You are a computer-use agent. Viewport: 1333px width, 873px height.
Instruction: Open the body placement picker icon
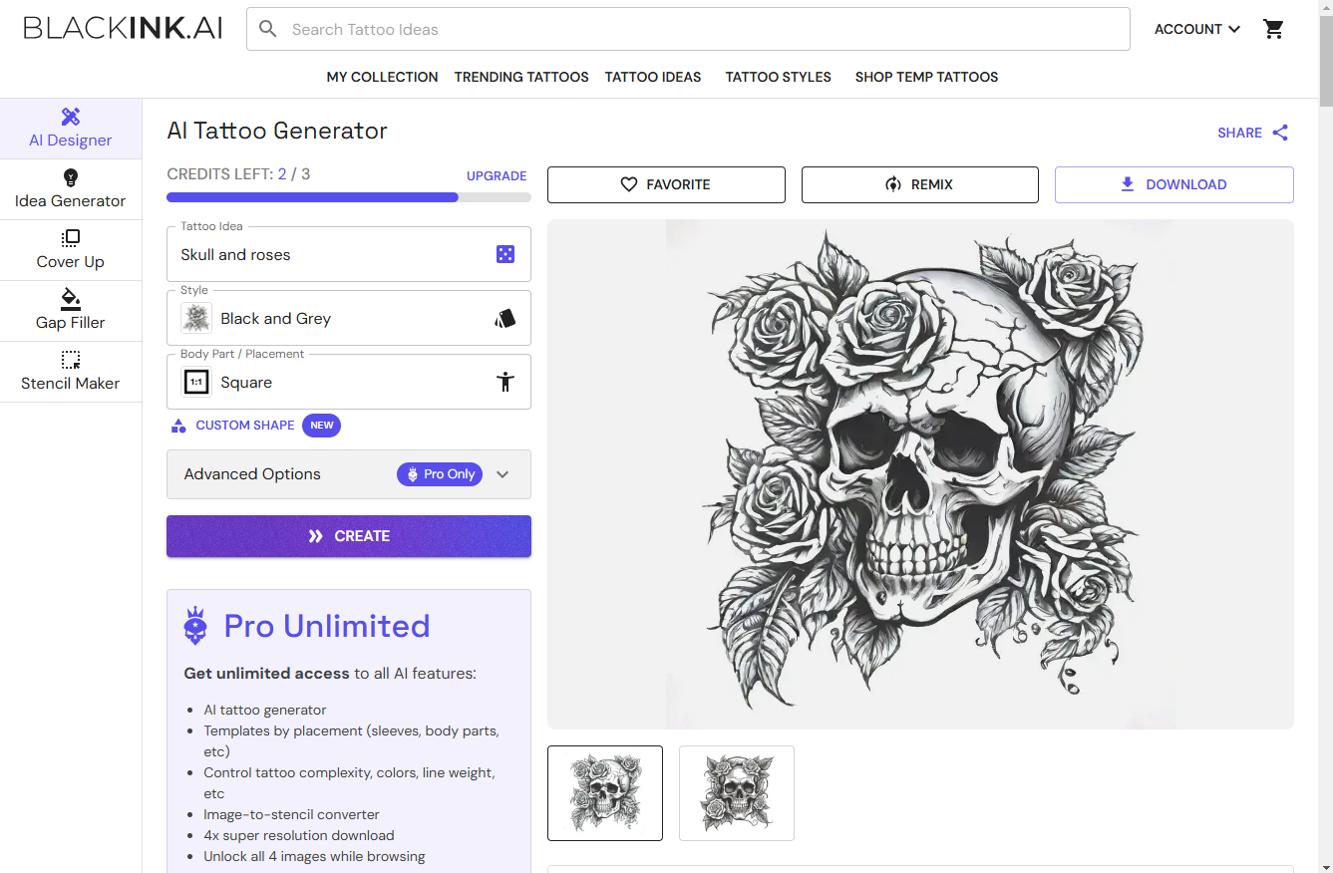tap(504, 381)
